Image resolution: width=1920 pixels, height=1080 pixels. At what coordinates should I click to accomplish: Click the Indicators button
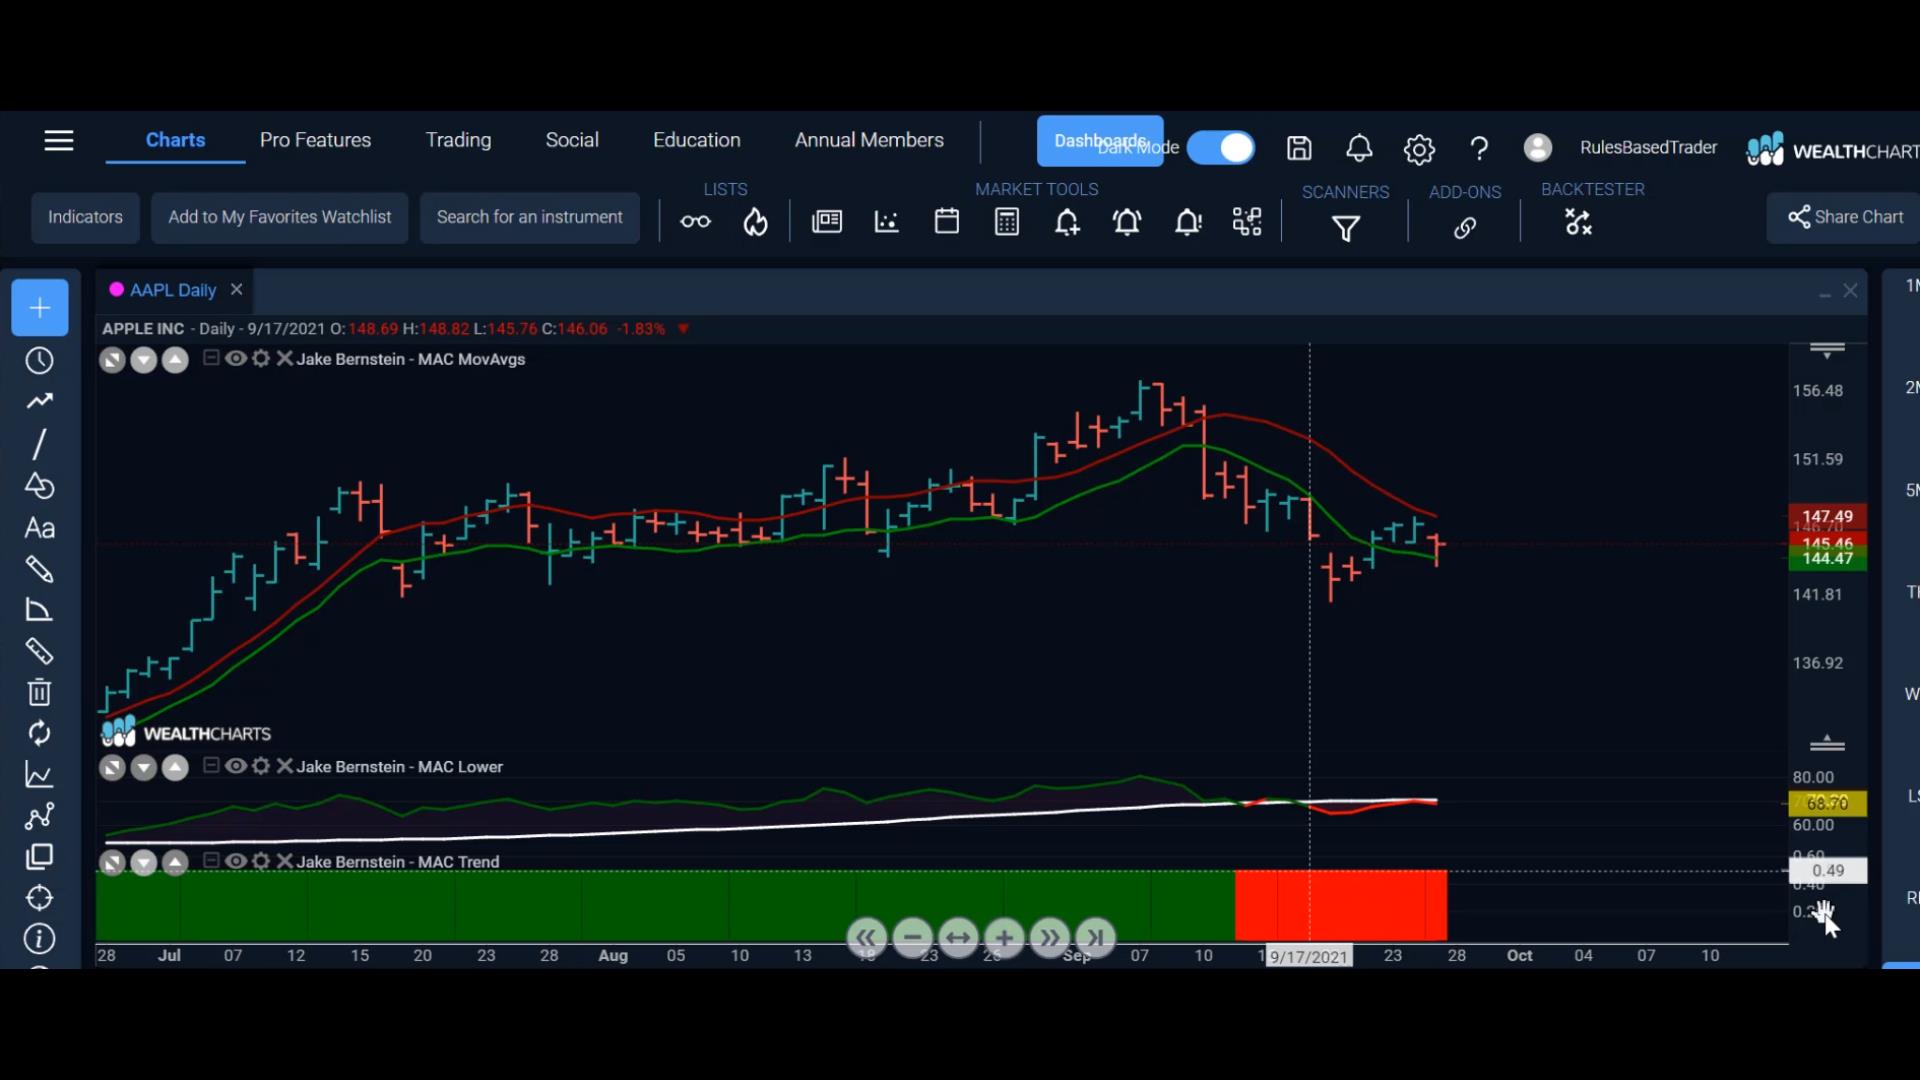coord(85,217)
